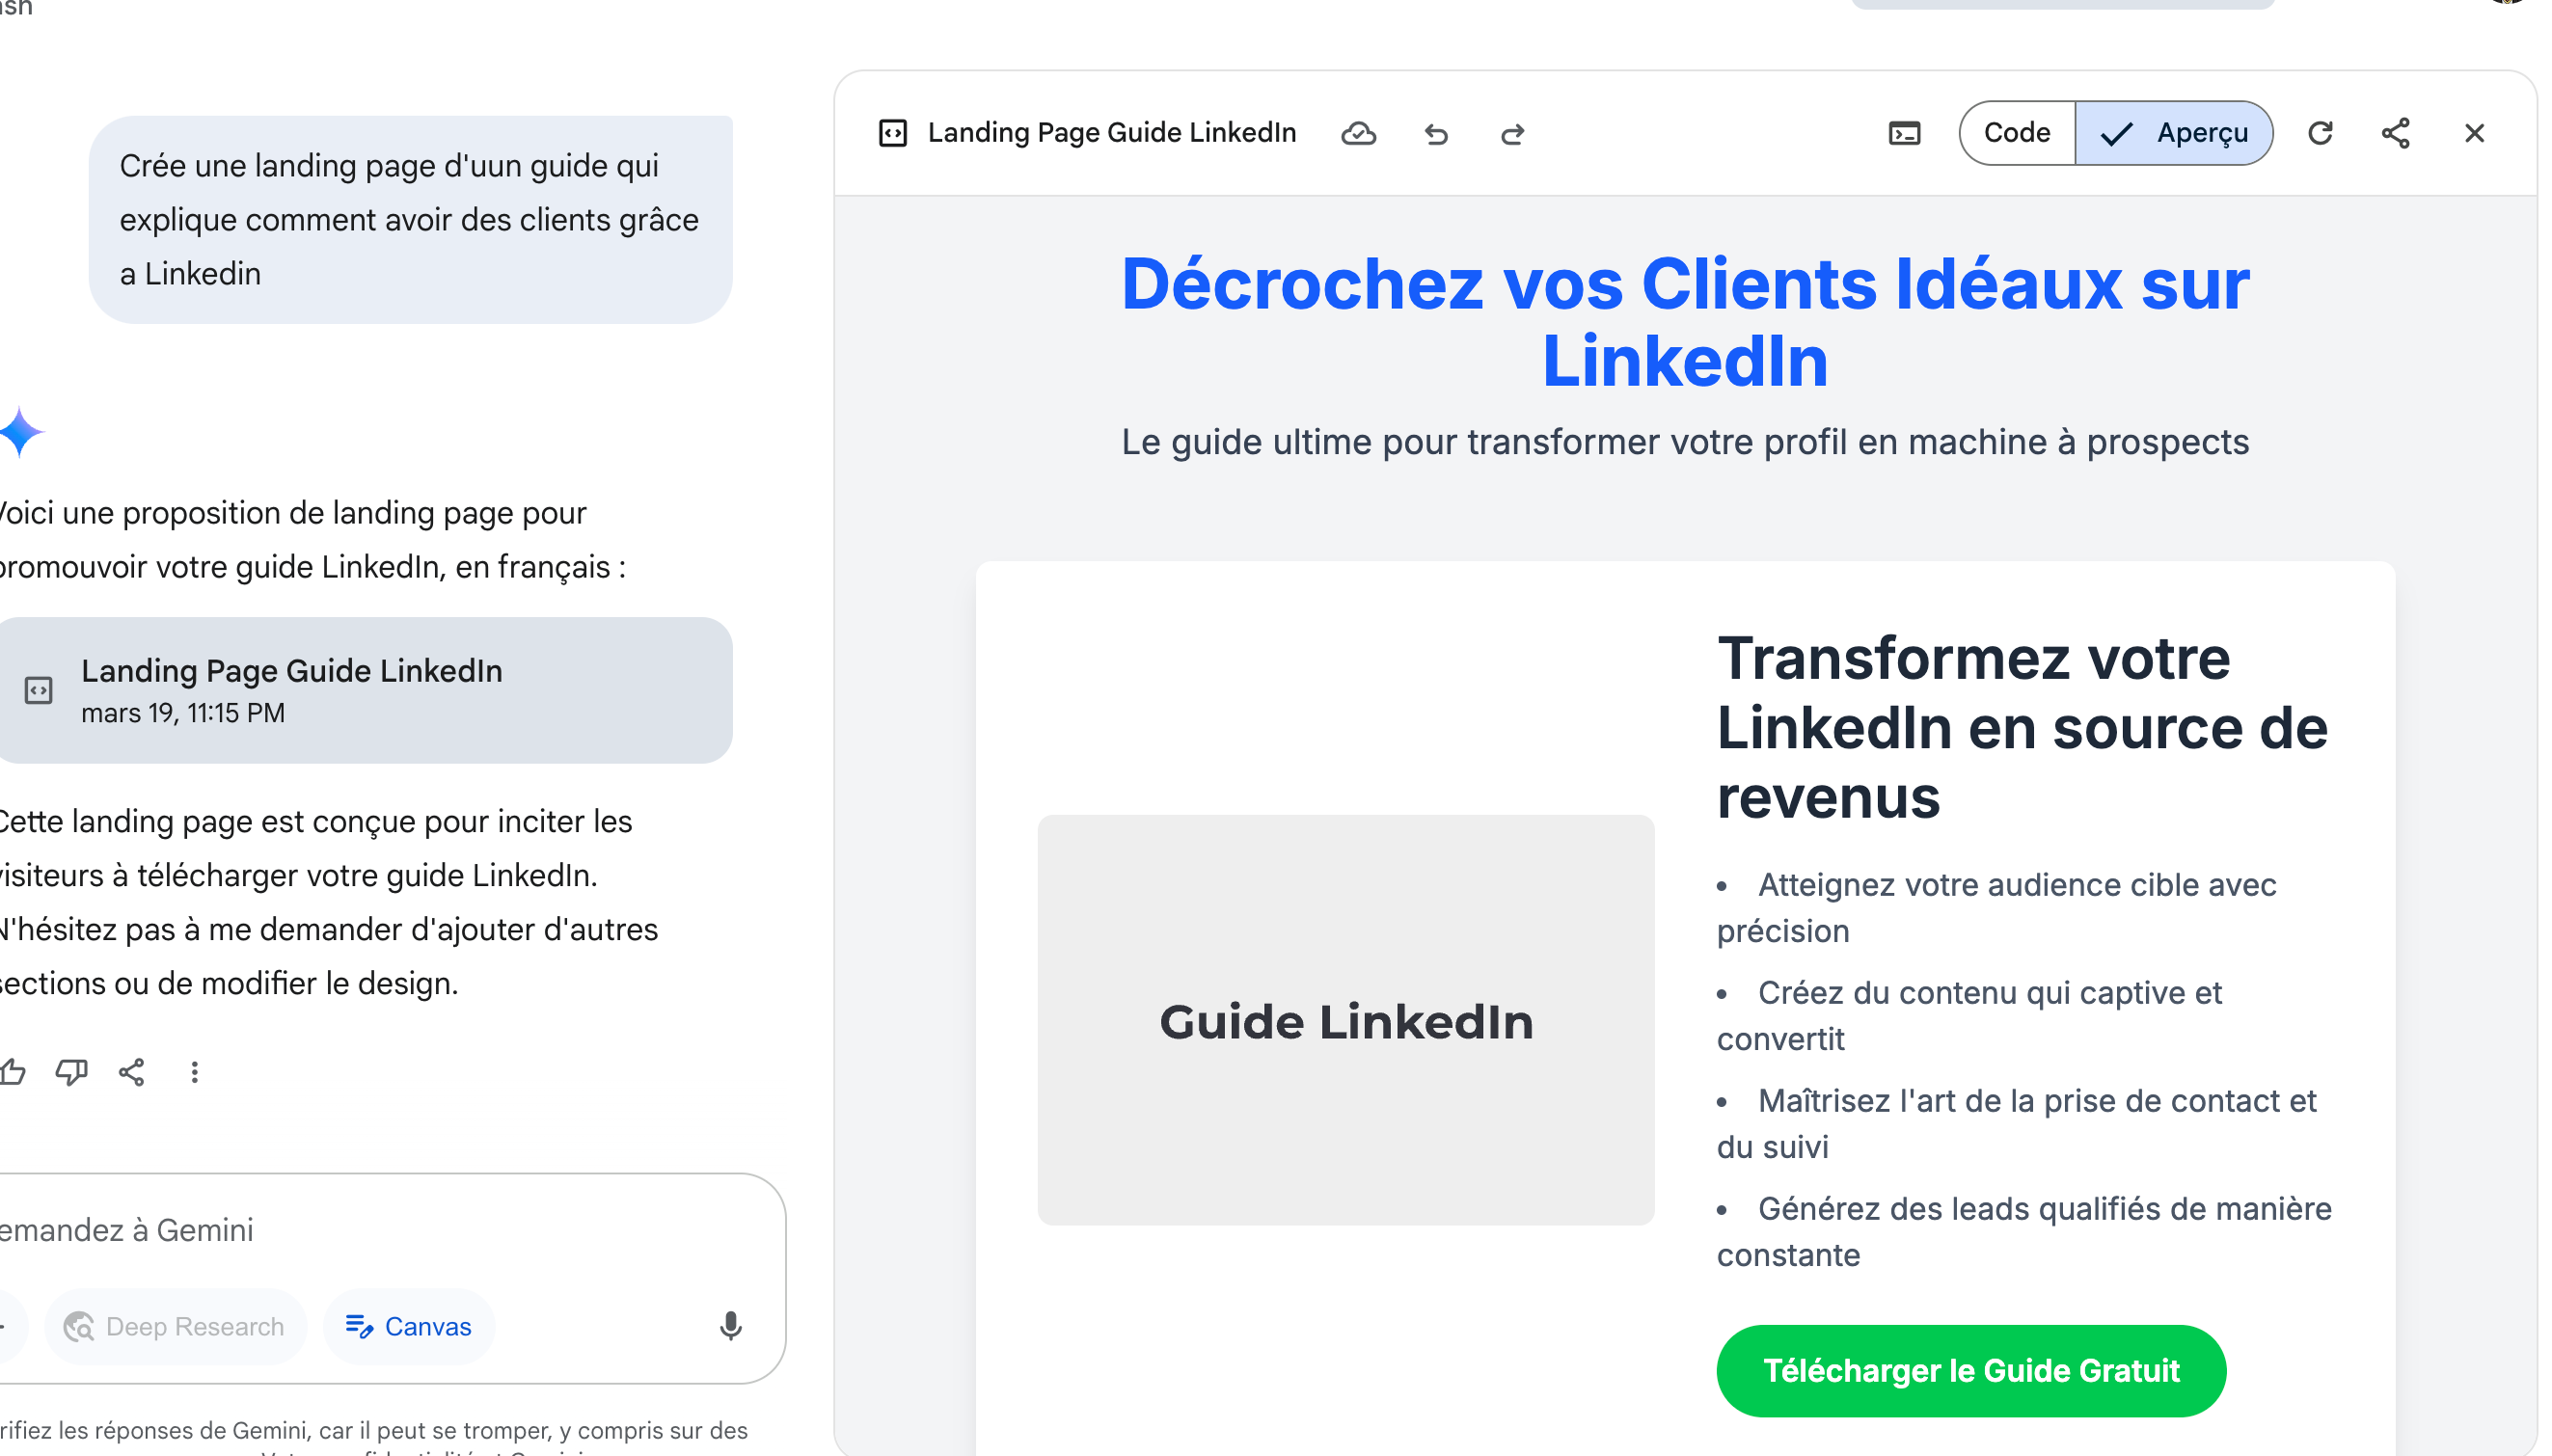Toggle the Deep Research chip
This screenshot has width=2552, height=1456.
tap(175, 1326)
